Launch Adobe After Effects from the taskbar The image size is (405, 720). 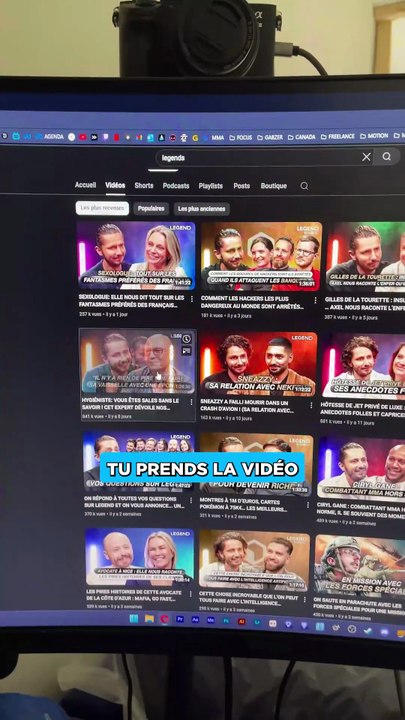click(x=195, y=619)
